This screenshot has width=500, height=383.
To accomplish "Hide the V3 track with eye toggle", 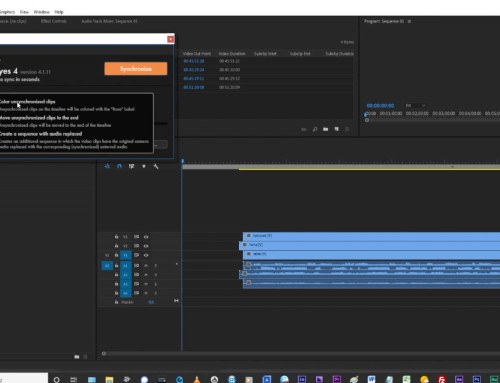I will click(x=146, y=237).
